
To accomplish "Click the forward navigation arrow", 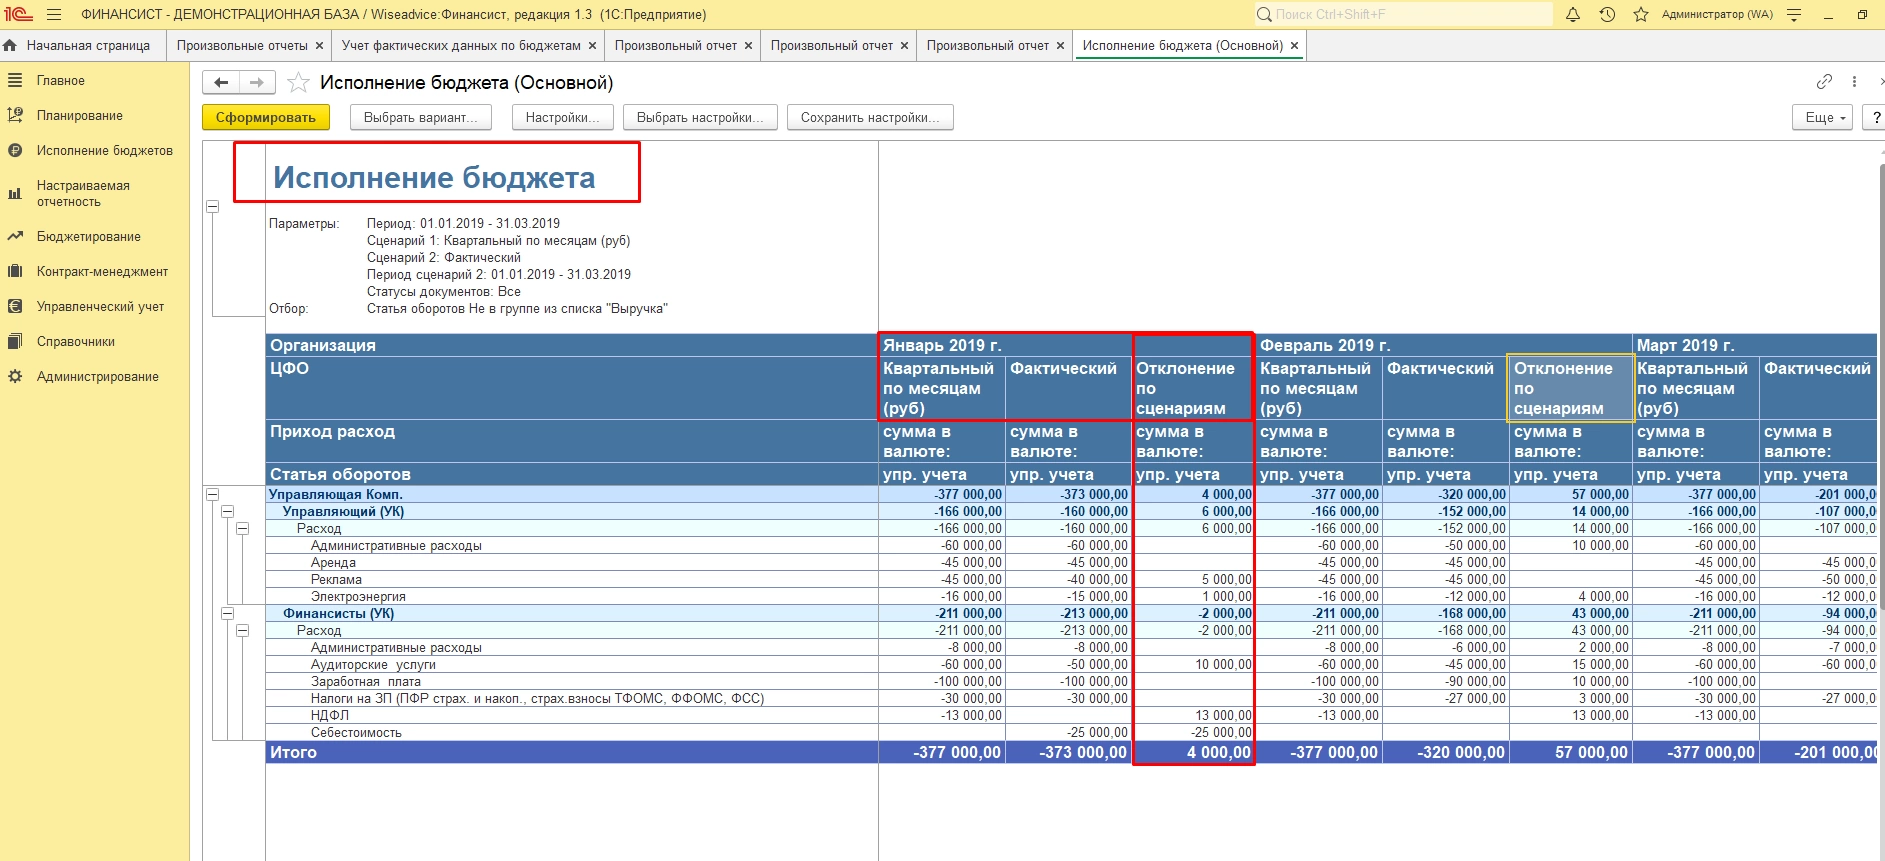I will tap(257, 83).
